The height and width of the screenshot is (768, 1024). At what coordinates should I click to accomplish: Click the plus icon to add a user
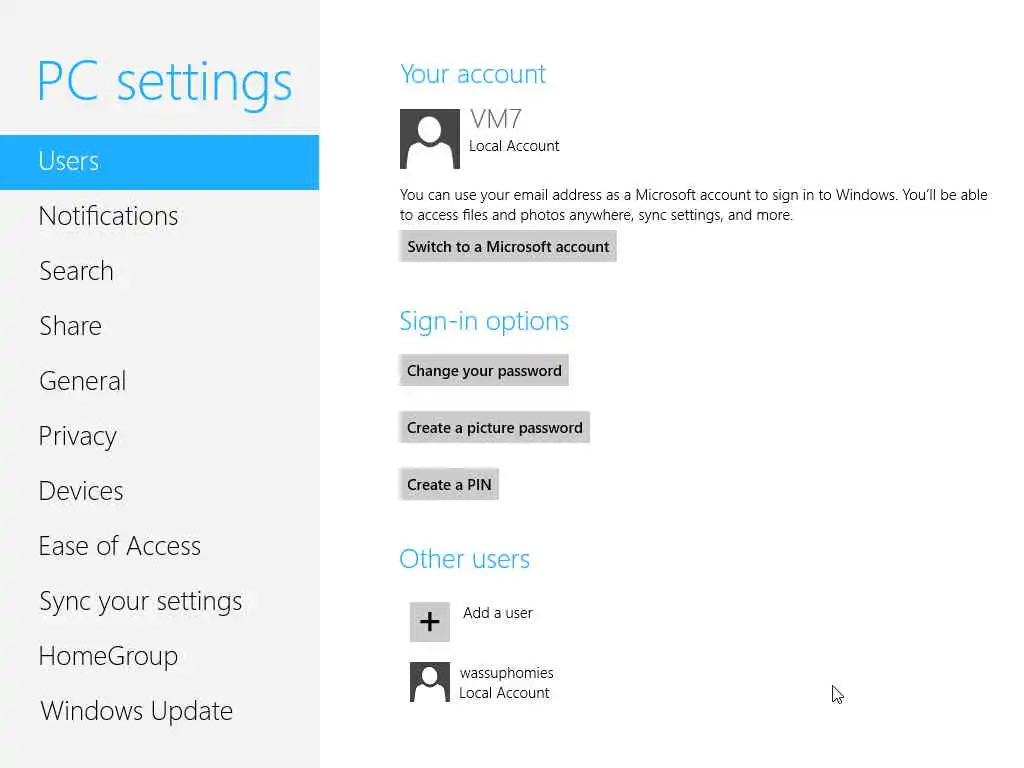pos(430,622)
